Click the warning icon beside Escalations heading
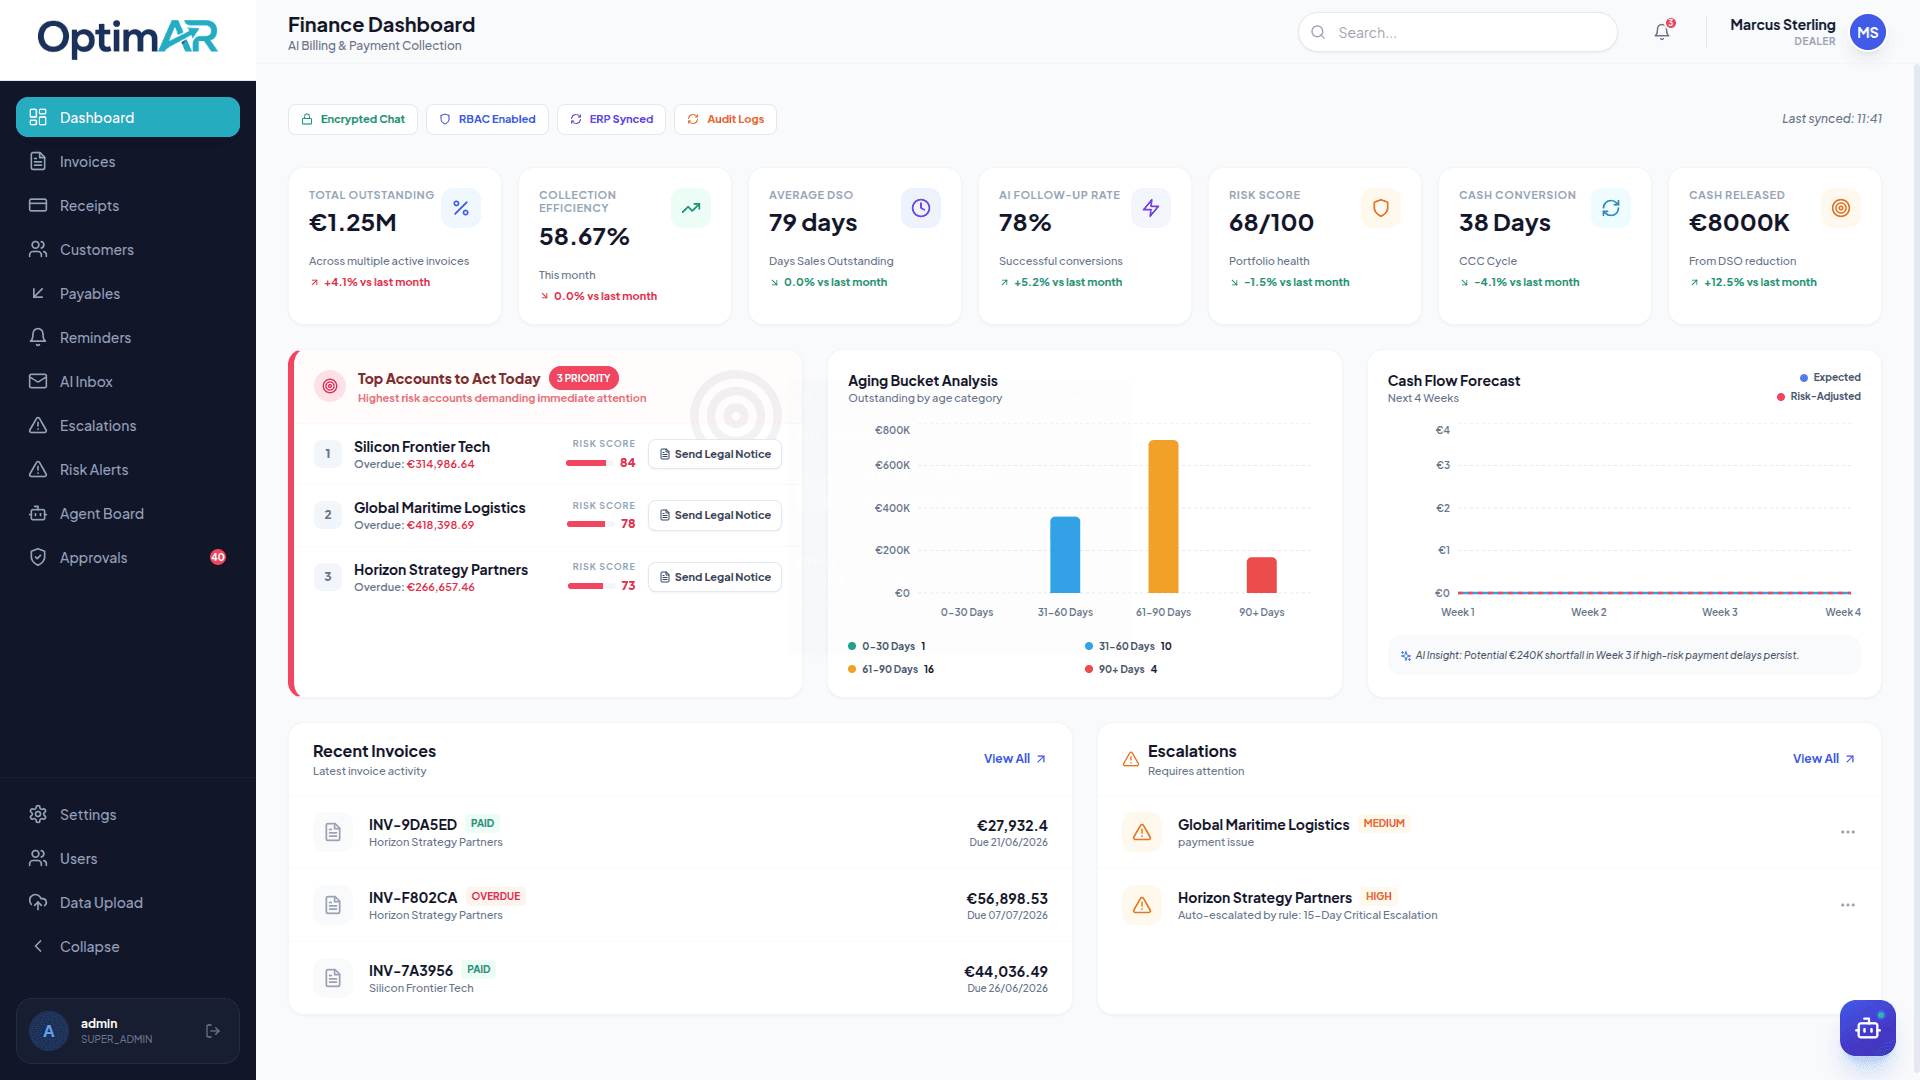This screenshot has width=1920, height=1080. (1131, 759)
